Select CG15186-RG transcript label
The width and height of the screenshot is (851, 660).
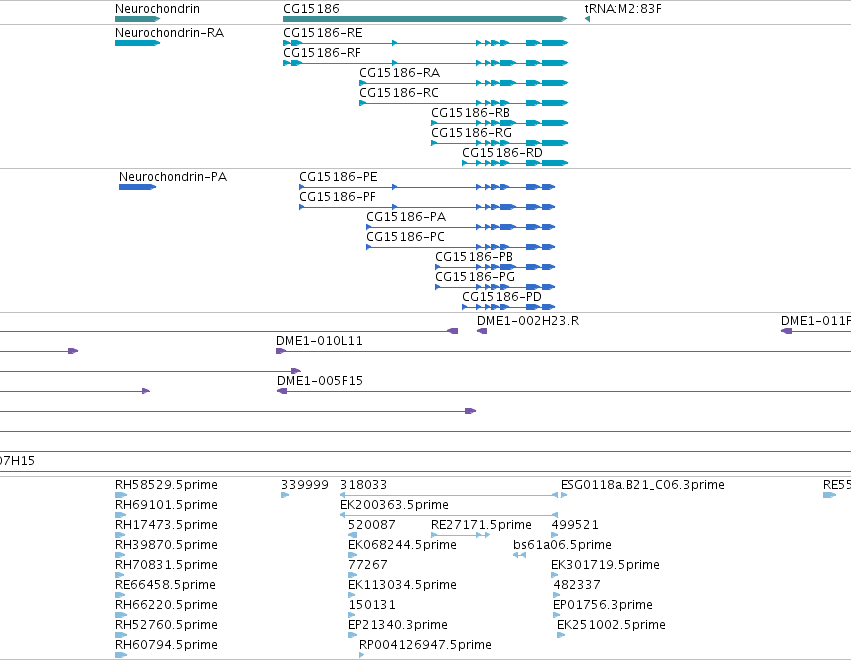click(471, 133)
